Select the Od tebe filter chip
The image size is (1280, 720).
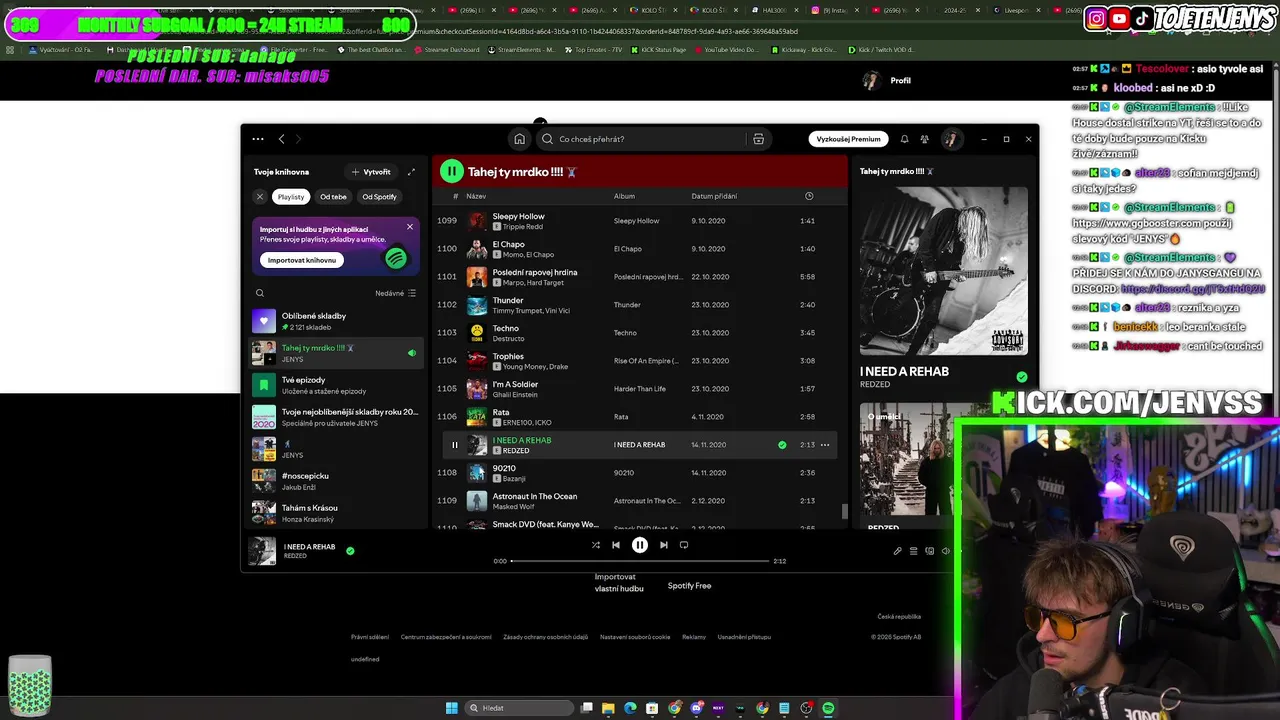(333, 197)
